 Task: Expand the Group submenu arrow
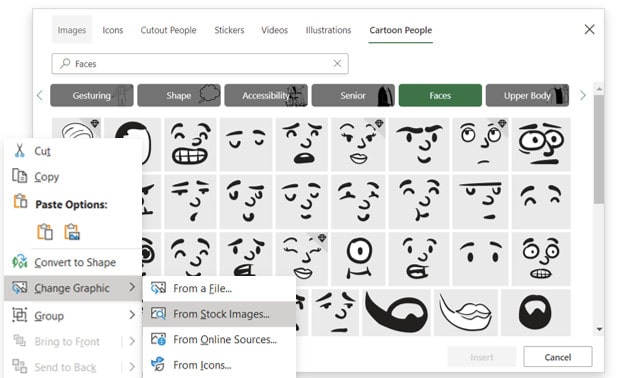click(x=132, y=315)
